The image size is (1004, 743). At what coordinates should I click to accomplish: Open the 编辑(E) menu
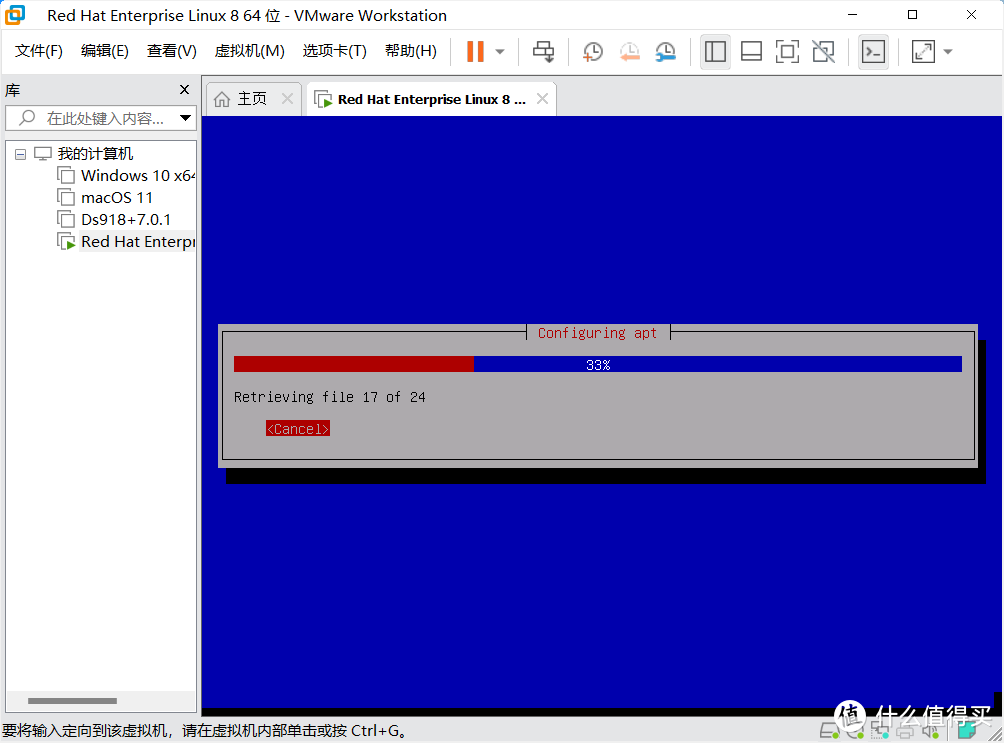(x=104, y=51)
